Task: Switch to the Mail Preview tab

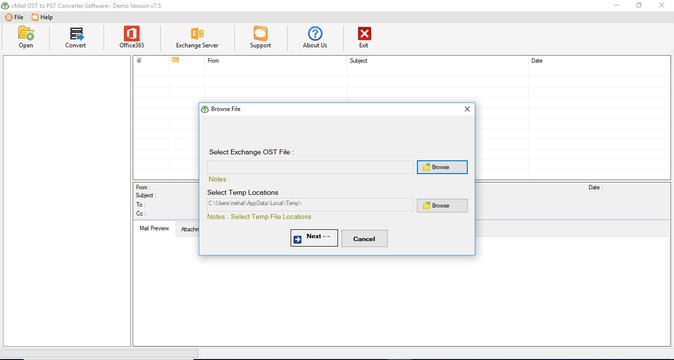Action: pyautogui.click(x=154, y=229)
